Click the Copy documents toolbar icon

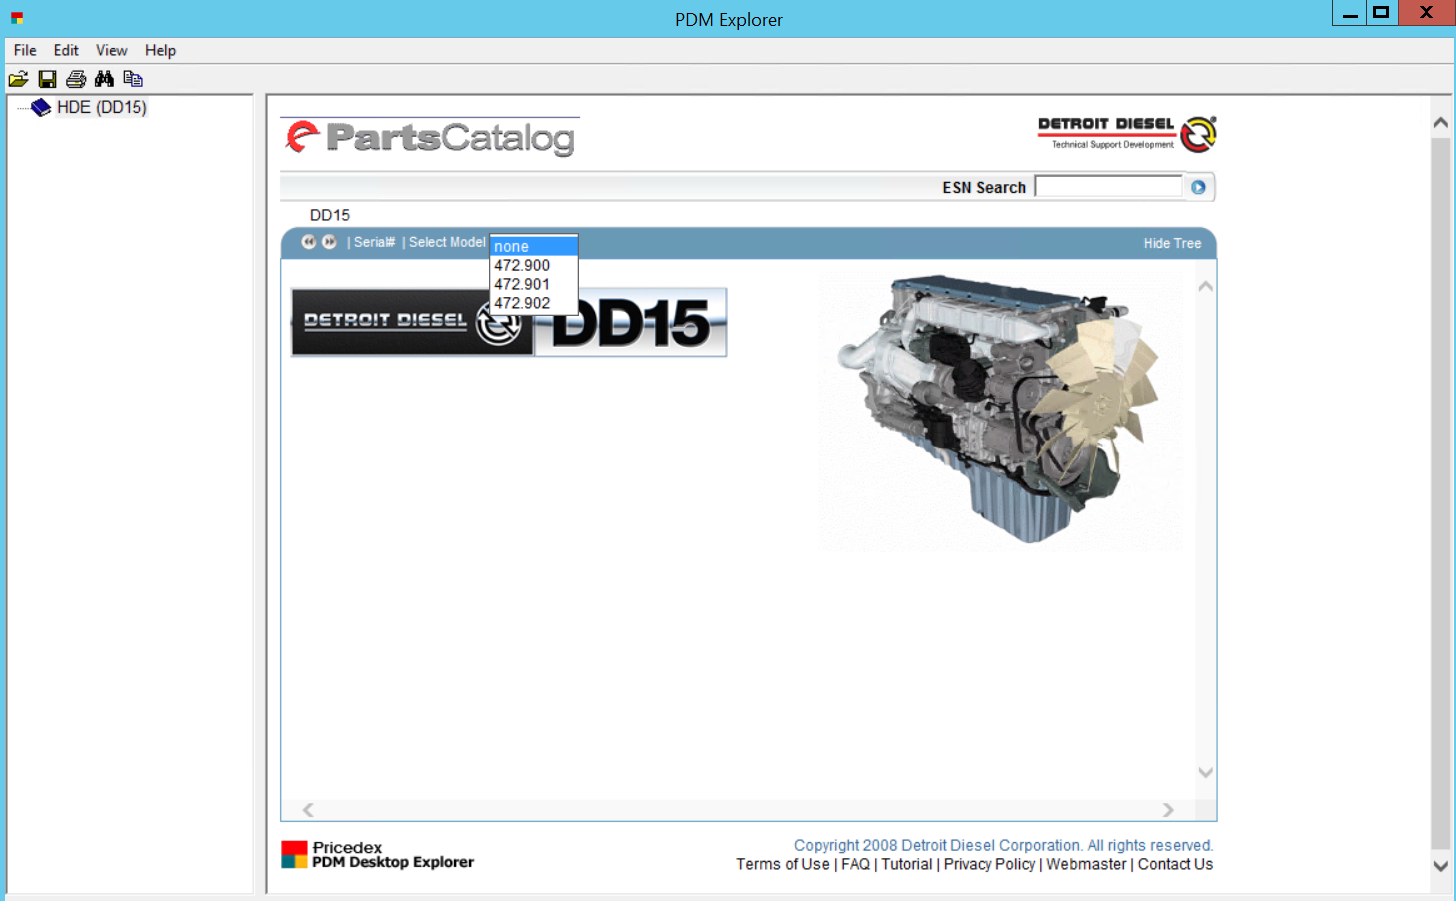tap(133, 79)
